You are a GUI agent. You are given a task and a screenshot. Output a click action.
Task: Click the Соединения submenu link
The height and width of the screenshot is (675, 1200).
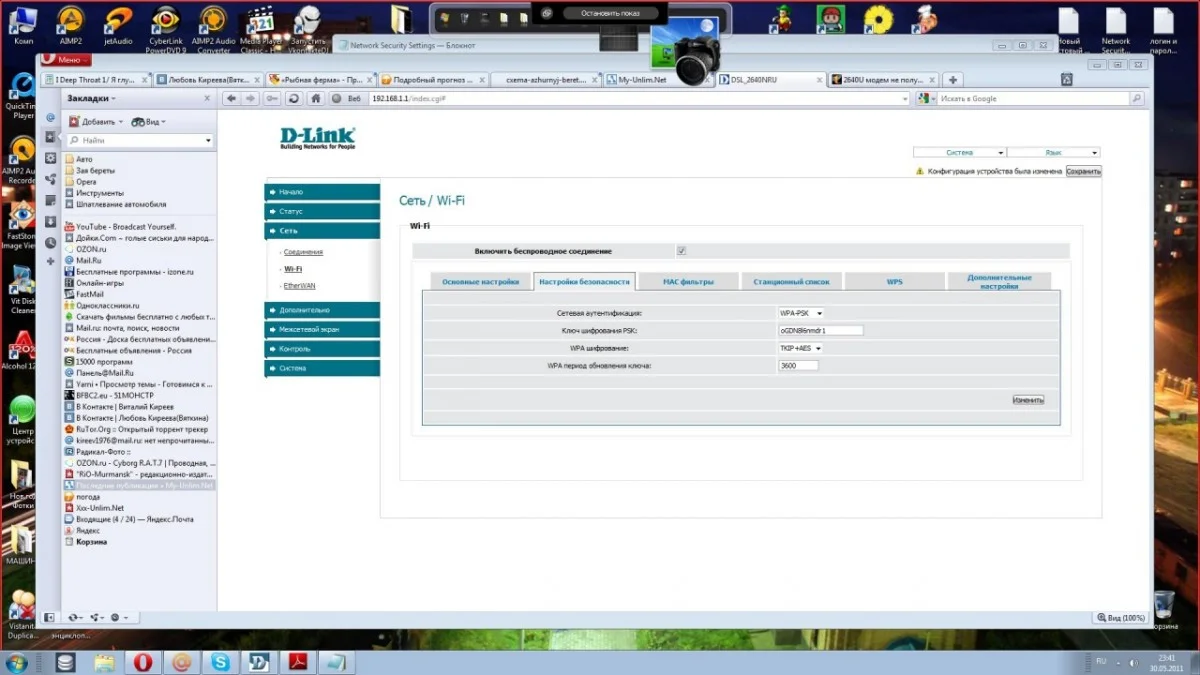pos(303,252)
